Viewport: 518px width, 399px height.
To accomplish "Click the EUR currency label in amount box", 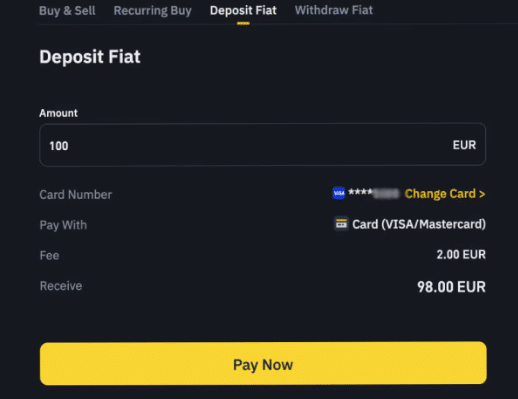I will click(x=464, y=145).
